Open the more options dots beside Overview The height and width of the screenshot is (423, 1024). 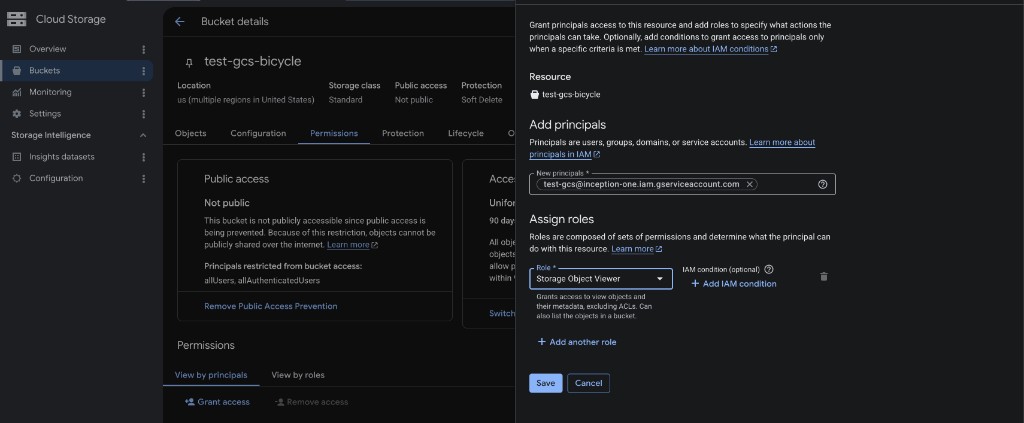[144, 49]
